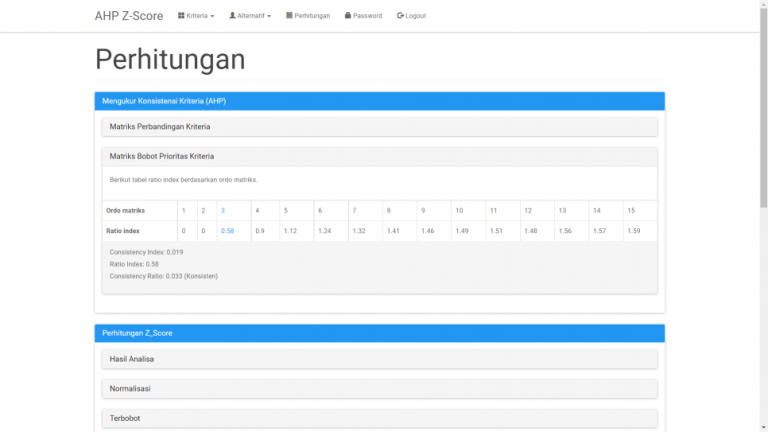Click the Consistency Ratio: 0.033 (Konsisten) text
Image resolution: width=768 pixels, height=432 pixels.
(164, 276)
